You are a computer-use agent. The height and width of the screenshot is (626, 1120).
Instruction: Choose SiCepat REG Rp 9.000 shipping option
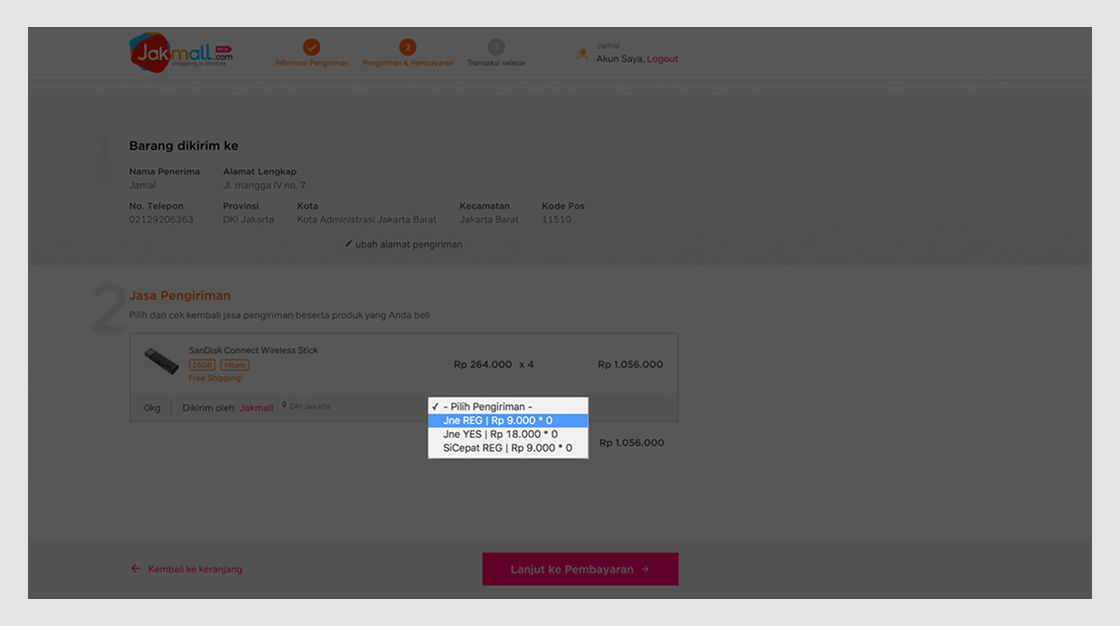508,448
